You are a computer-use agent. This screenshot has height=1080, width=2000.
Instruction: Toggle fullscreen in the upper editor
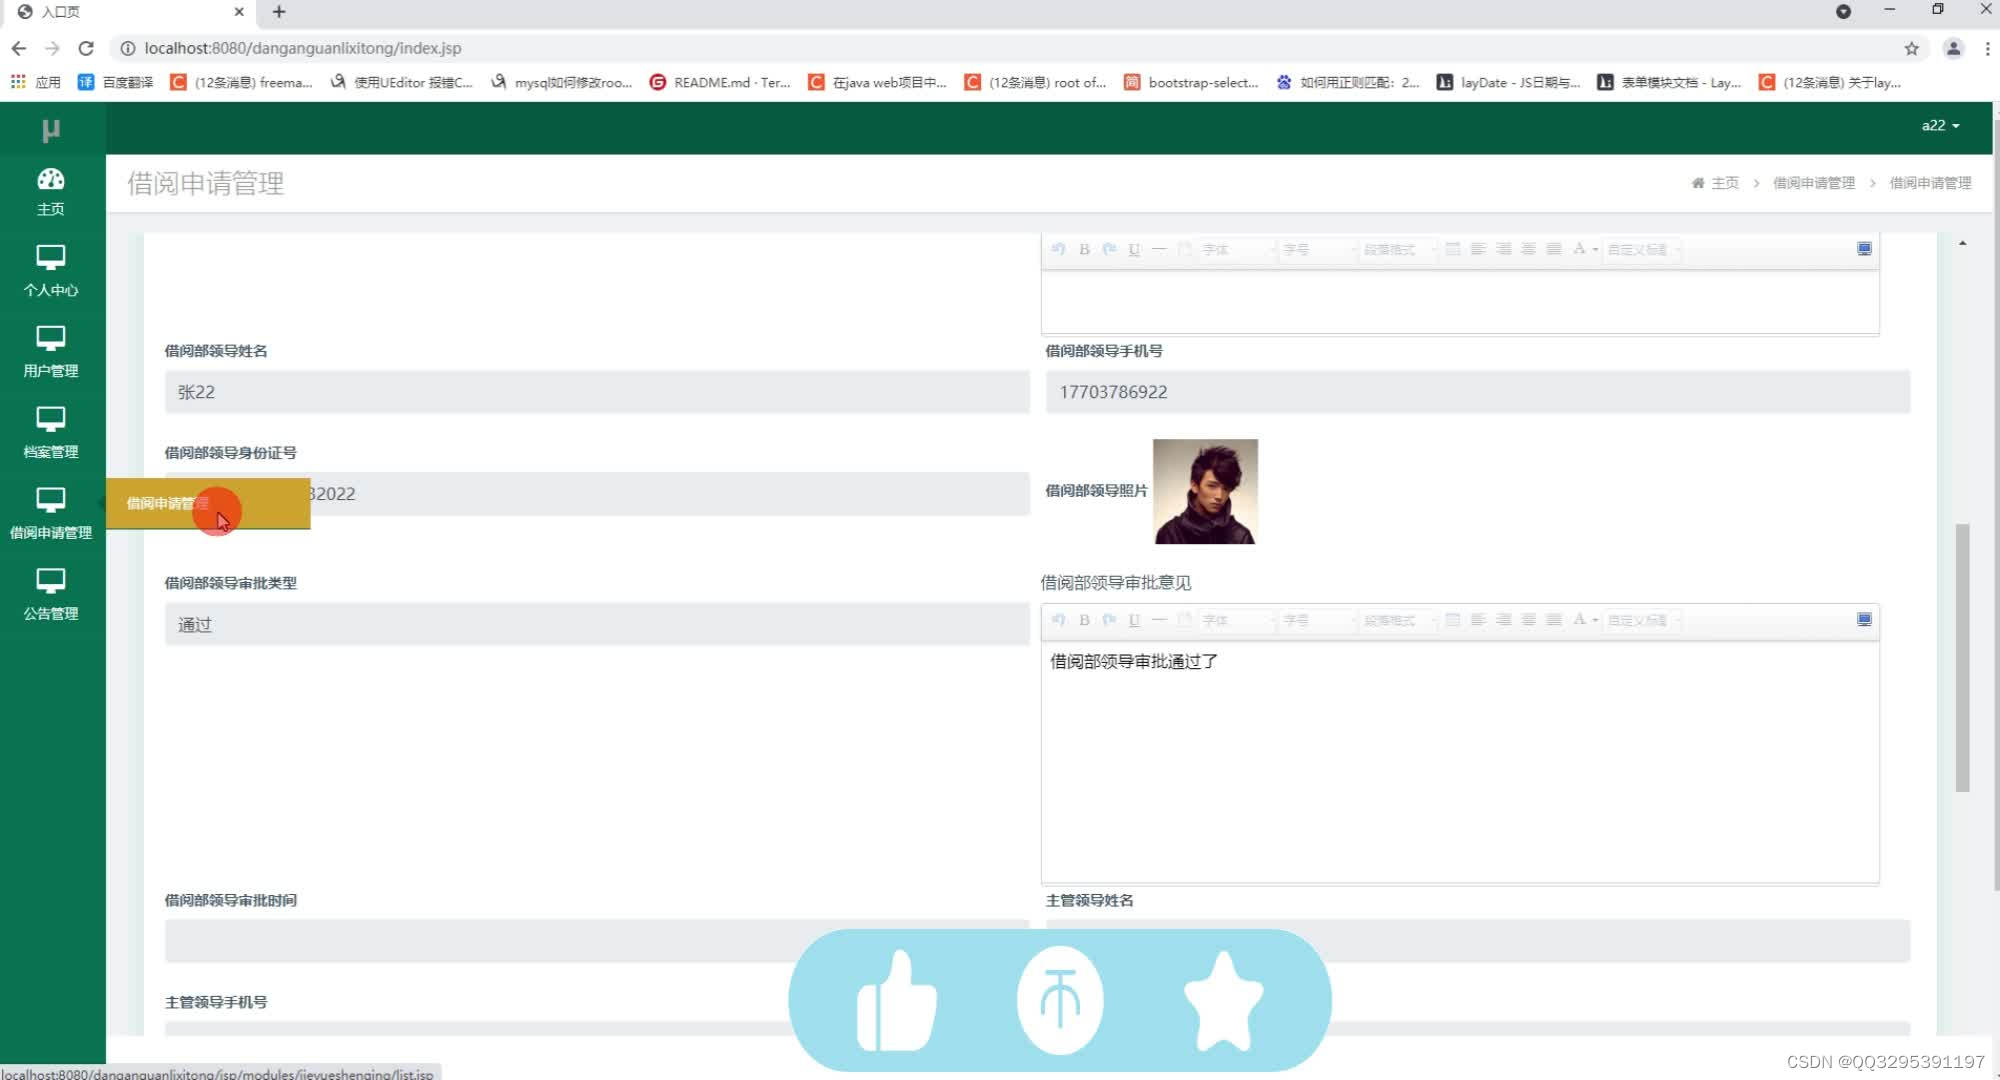pyautogui.click(x=1864, y=248)
